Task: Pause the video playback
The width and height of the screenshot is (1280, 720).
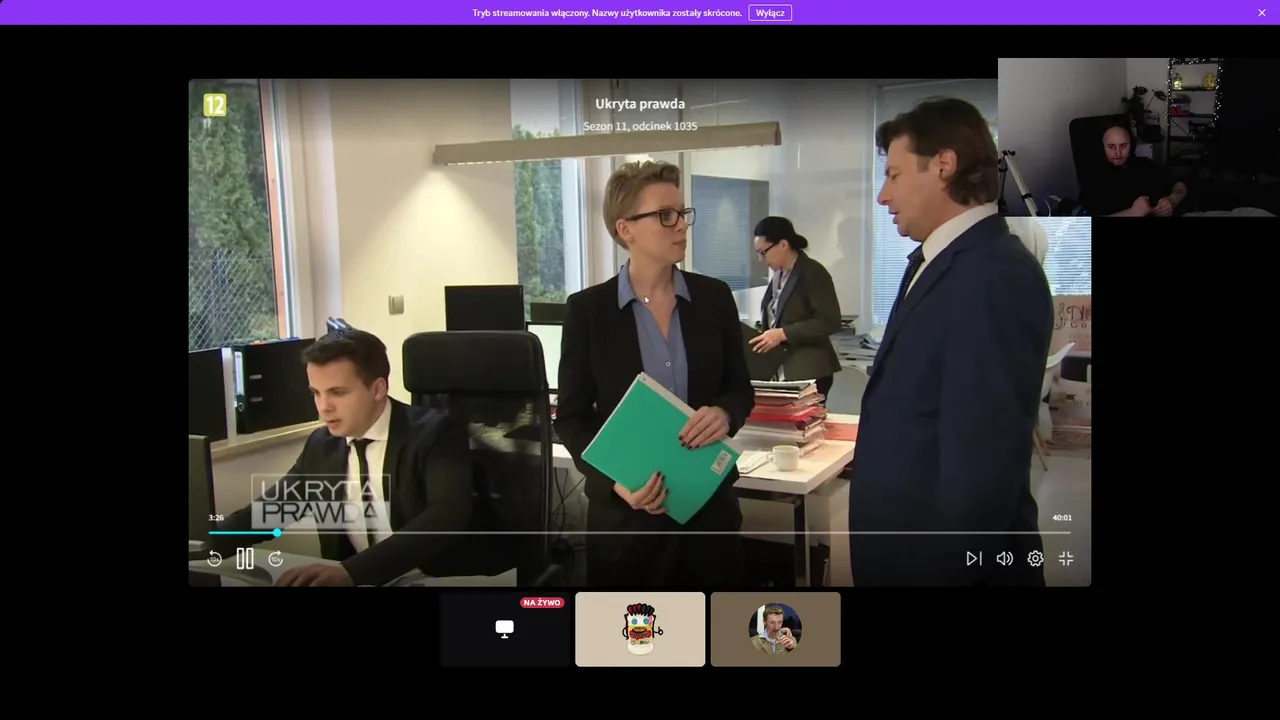Action: pos(245,559)
